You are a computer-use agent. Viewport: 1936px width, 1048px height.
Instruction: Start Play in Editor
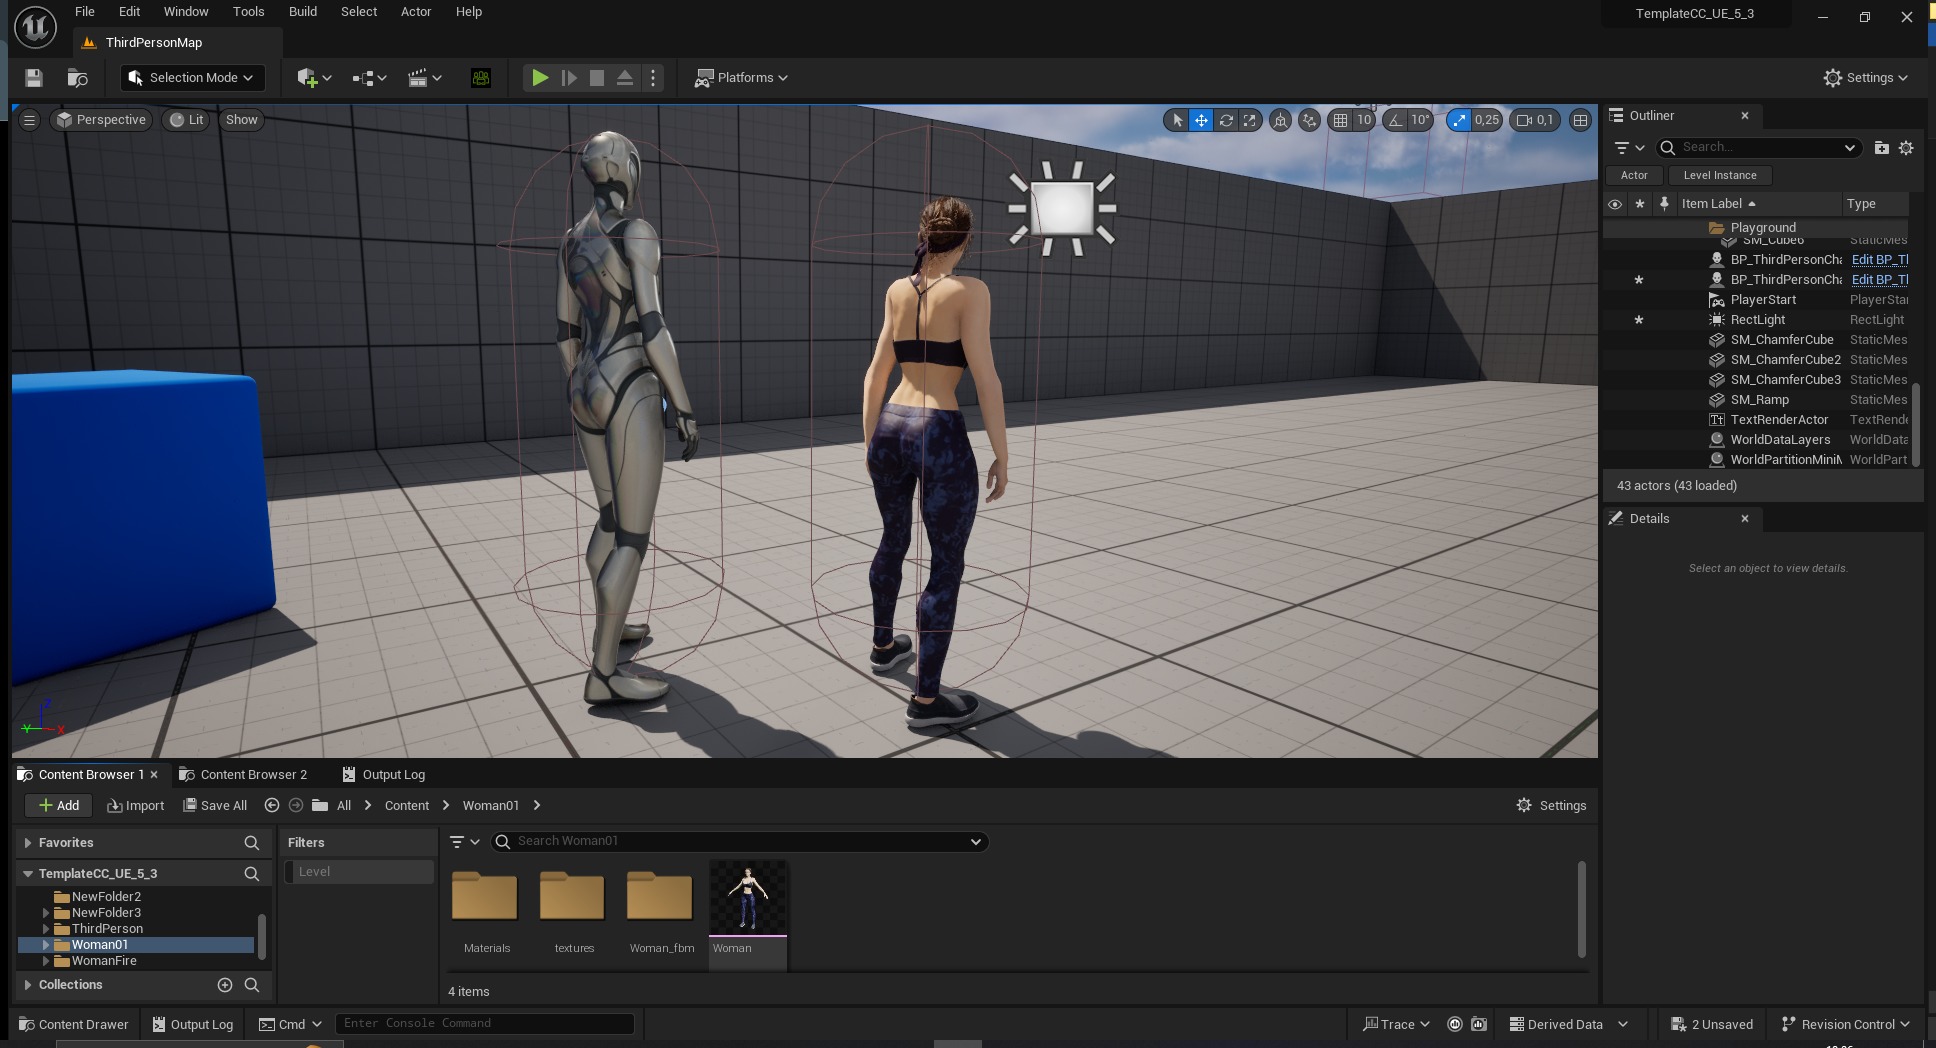coord(540,78)
